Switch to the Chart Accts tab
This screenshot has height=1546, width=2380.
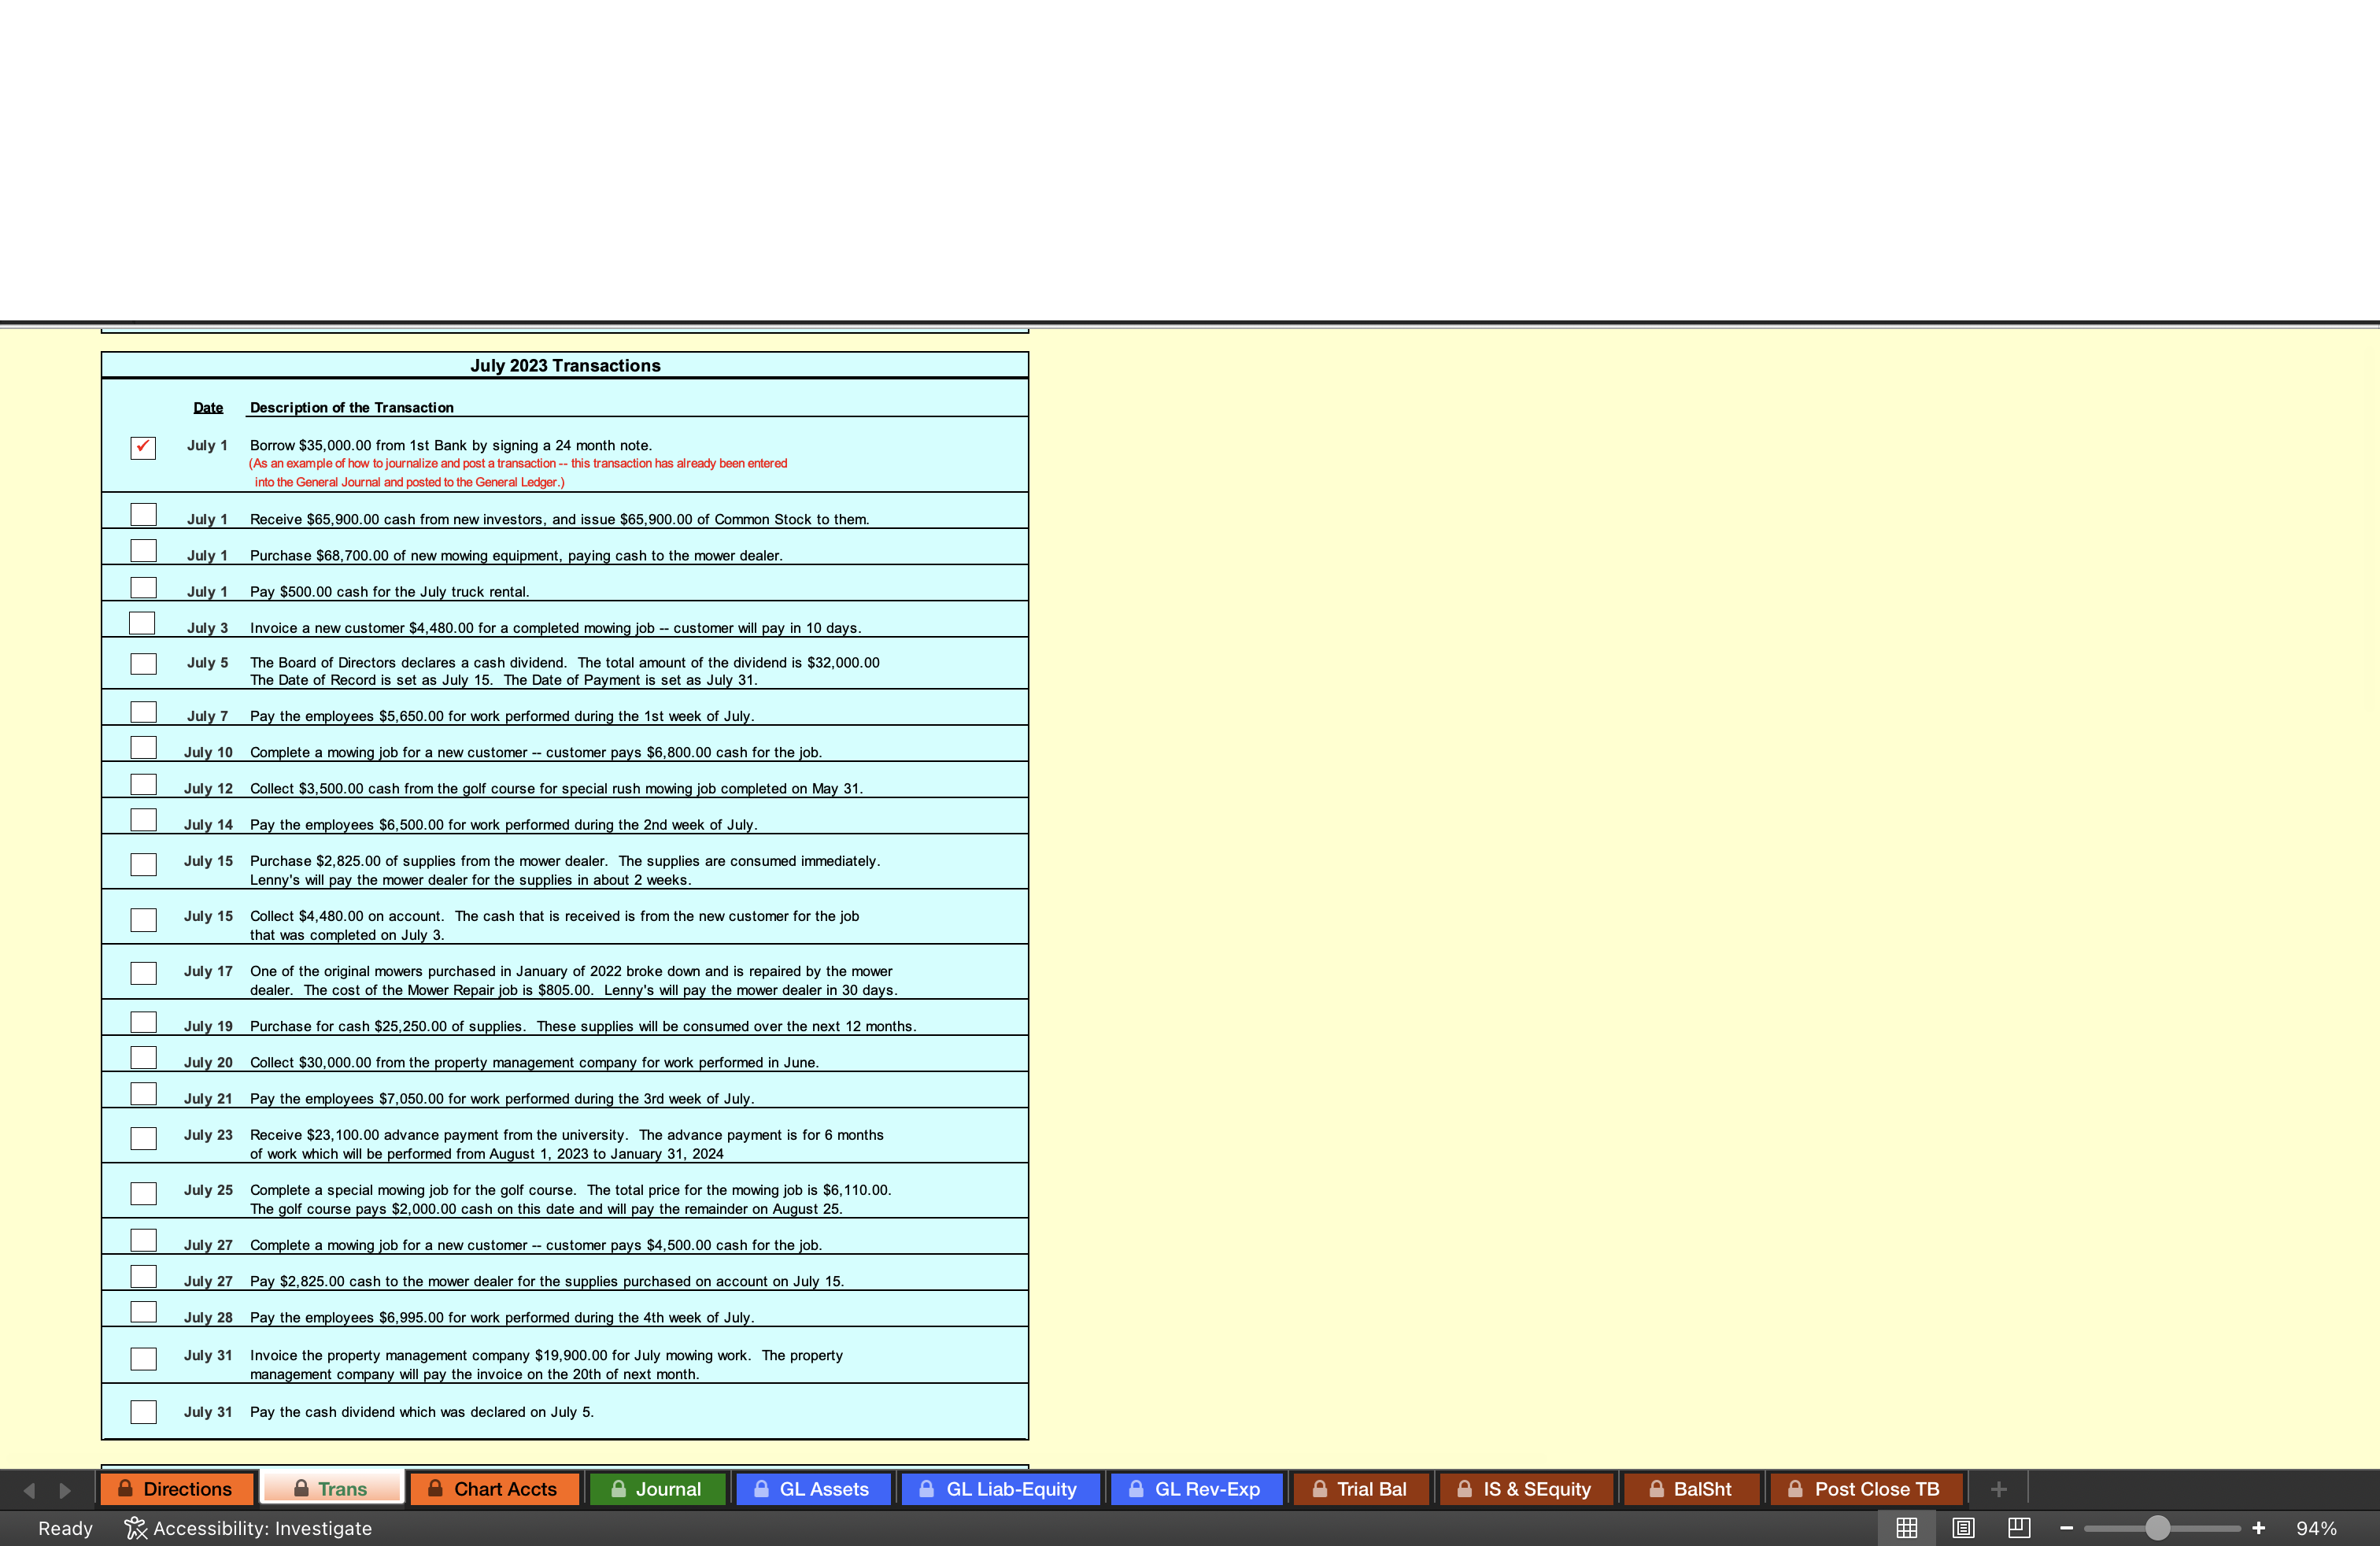click(495, 1489)
